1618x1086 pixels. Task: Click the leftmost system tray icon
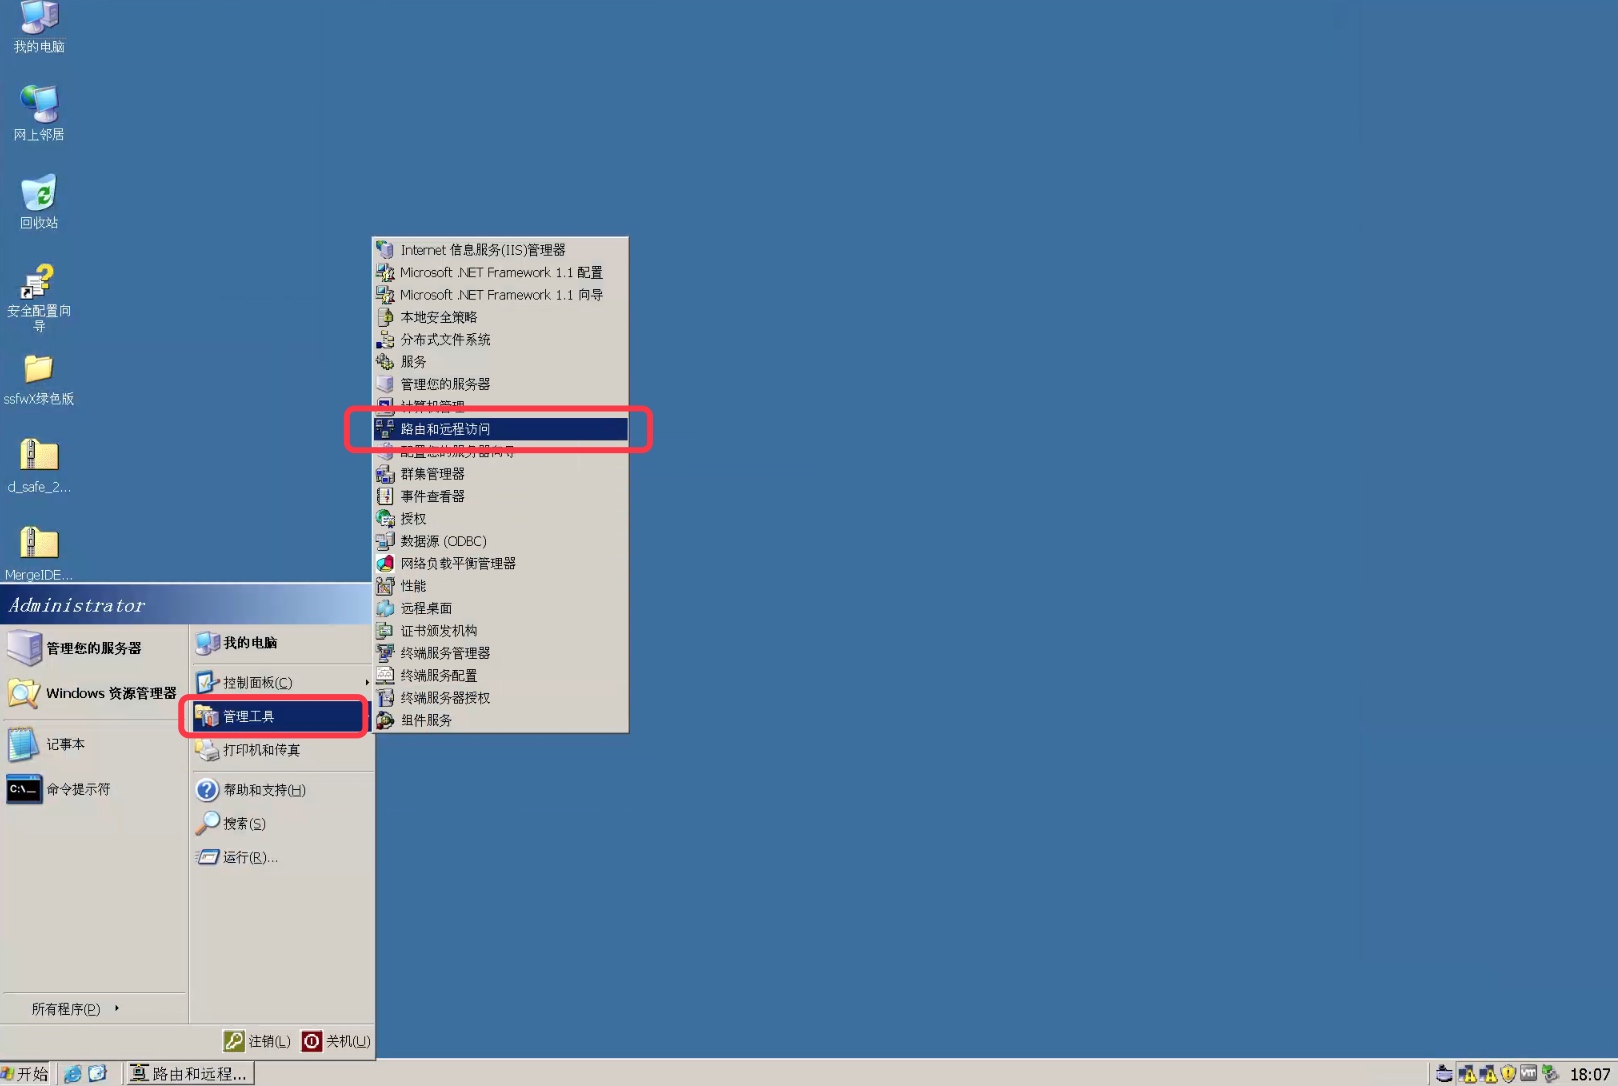coord(1444,1074)
